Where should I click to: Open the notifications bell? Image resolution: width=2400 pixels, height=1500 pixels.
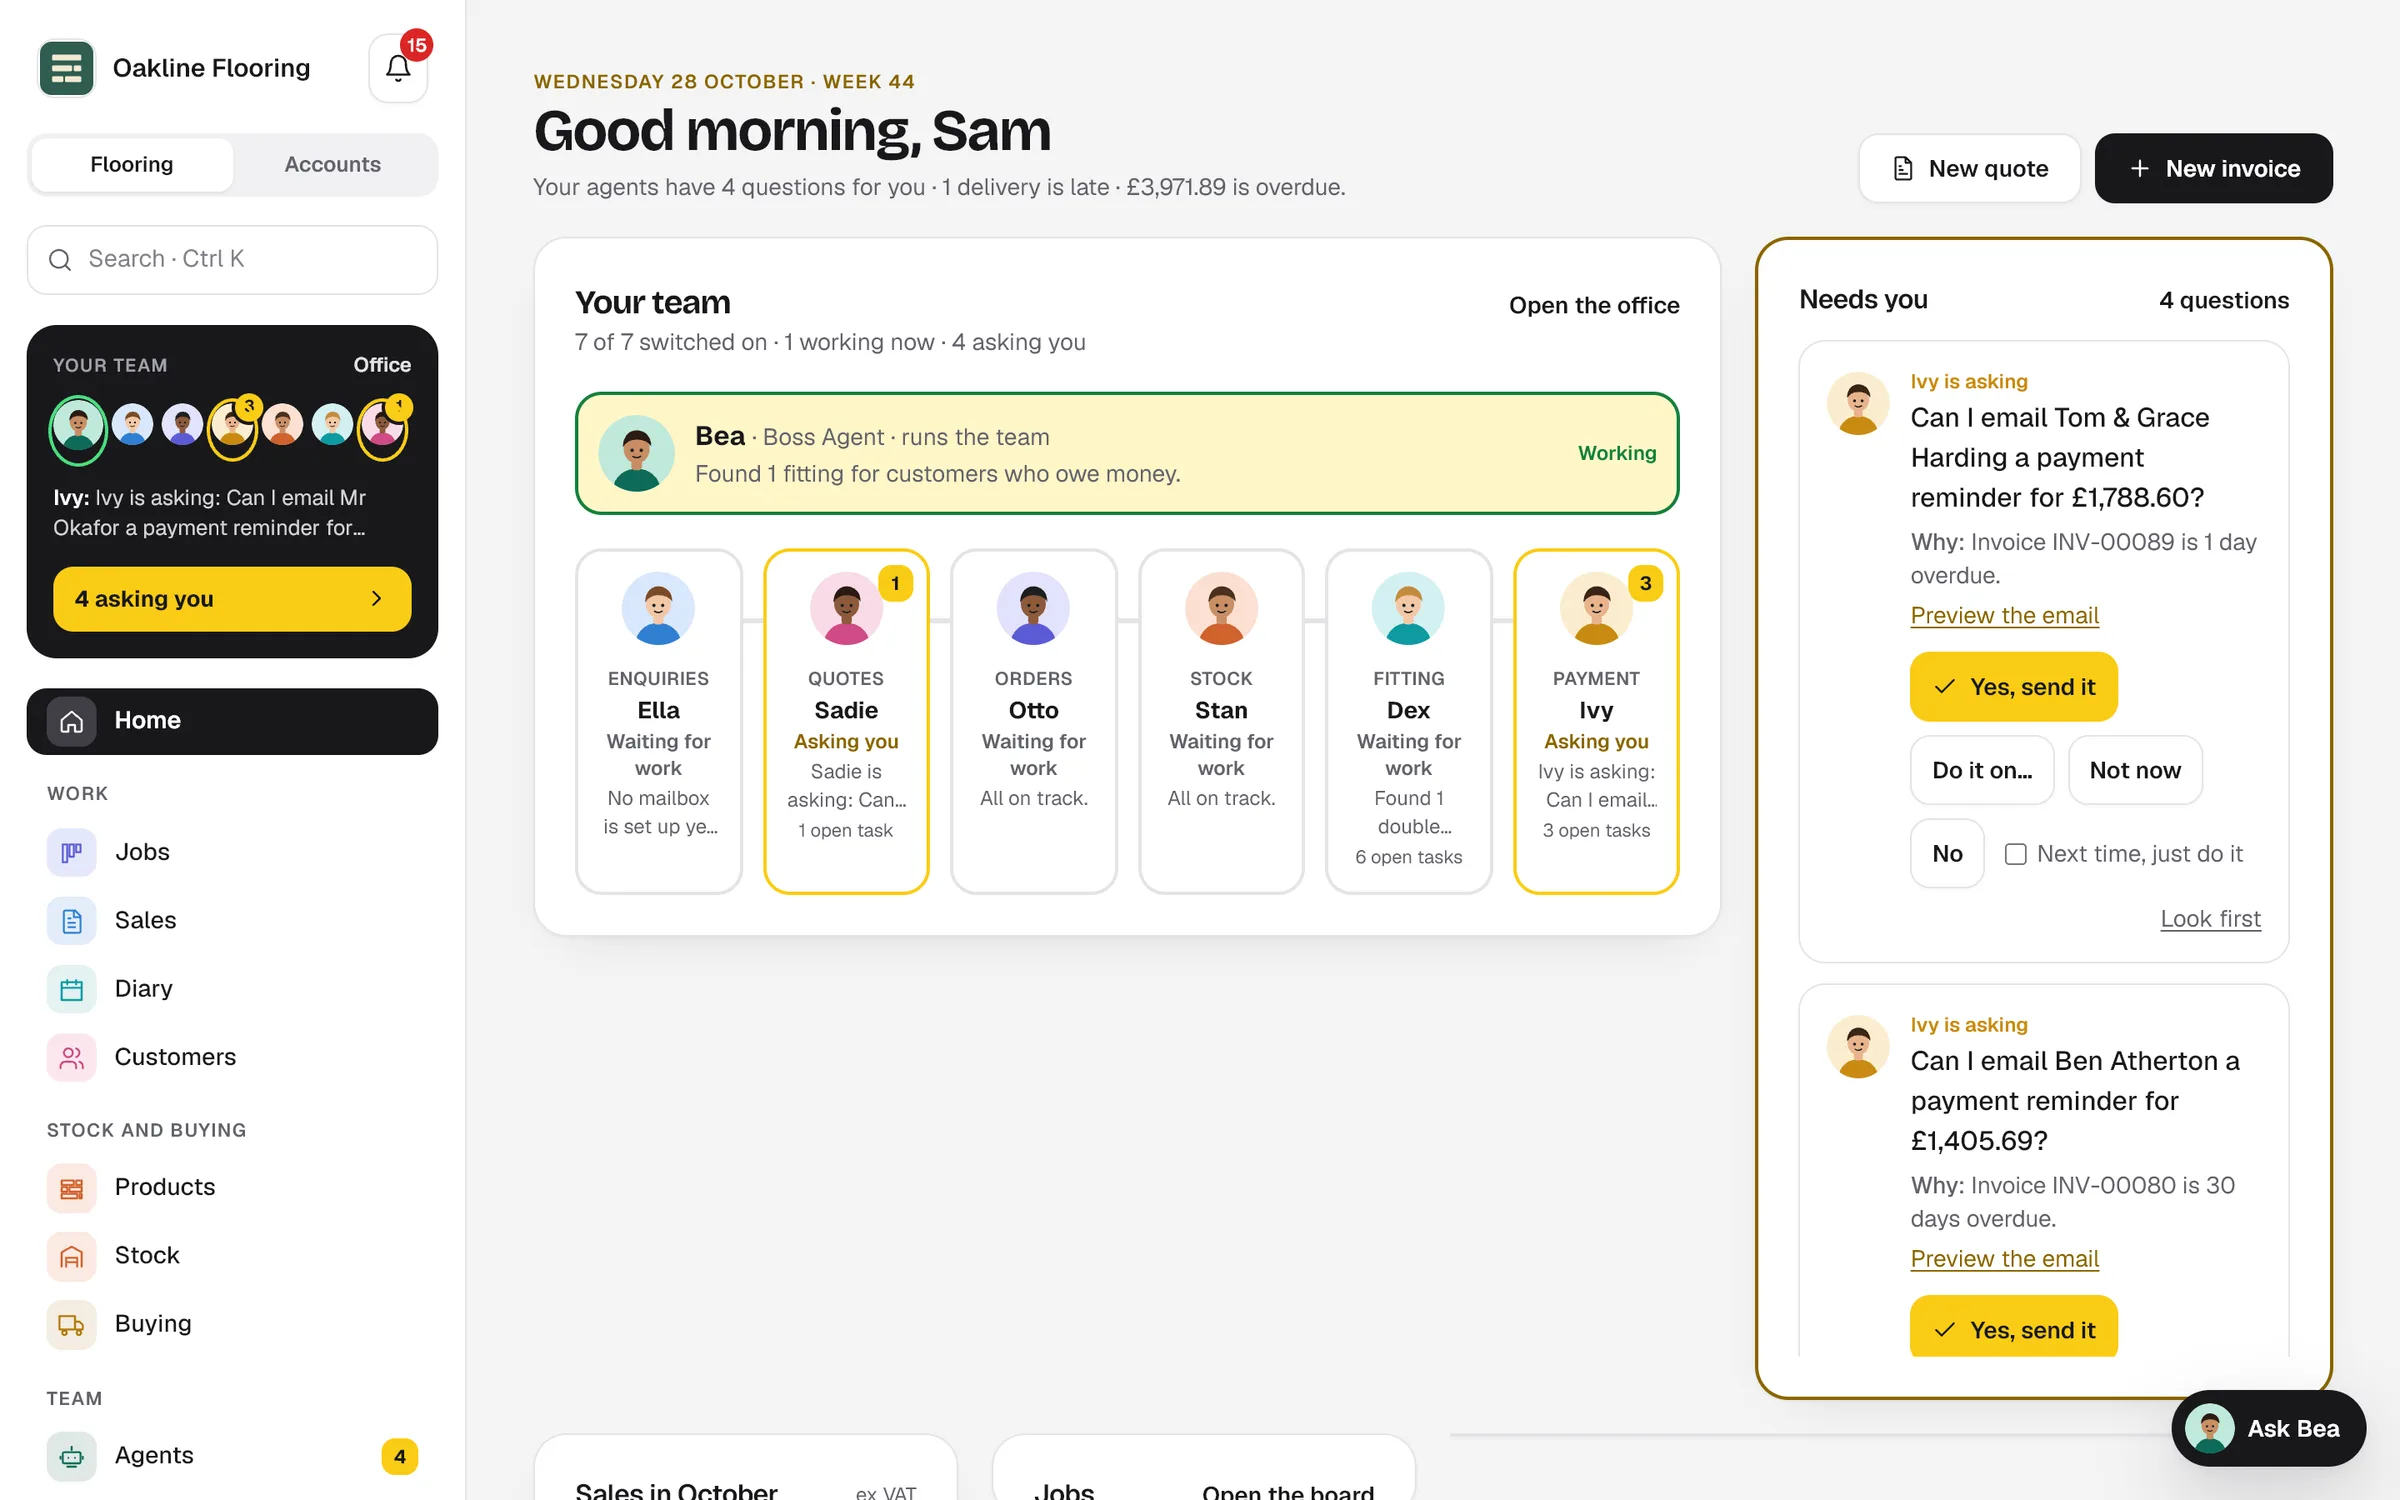click(398, 68)
